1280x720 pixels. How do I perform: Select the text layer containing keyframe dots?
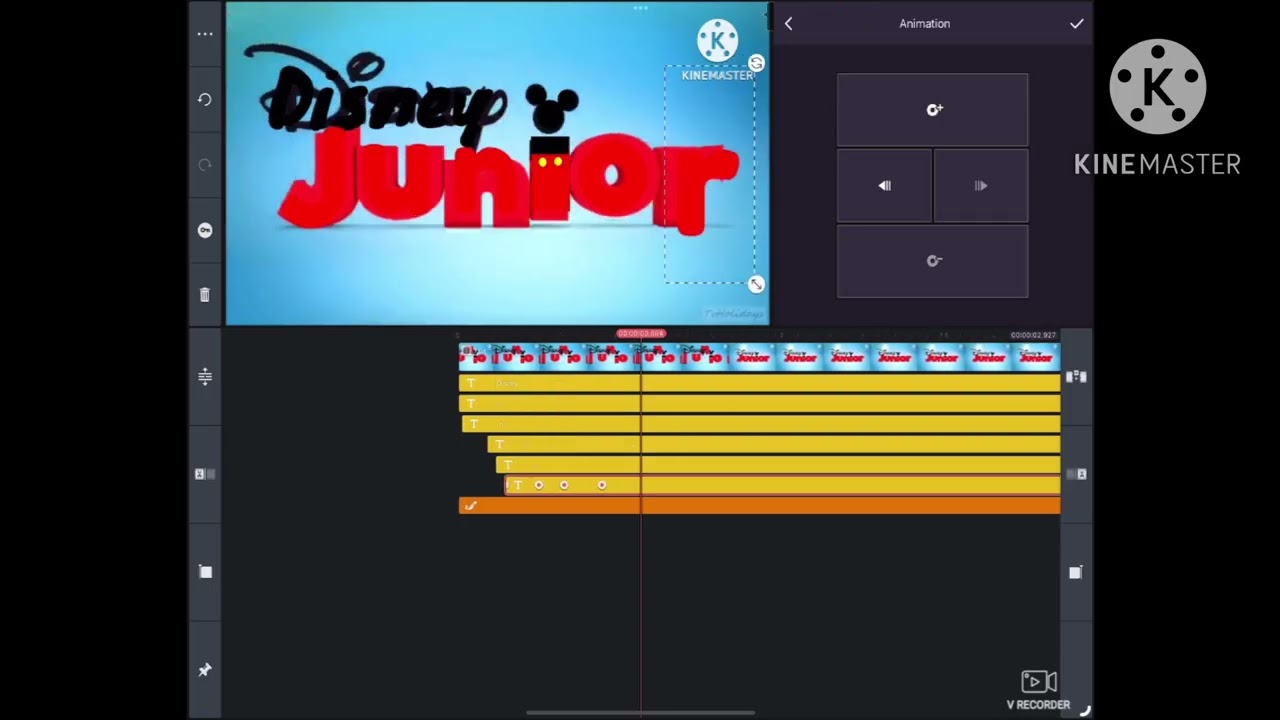pos(783,485)
